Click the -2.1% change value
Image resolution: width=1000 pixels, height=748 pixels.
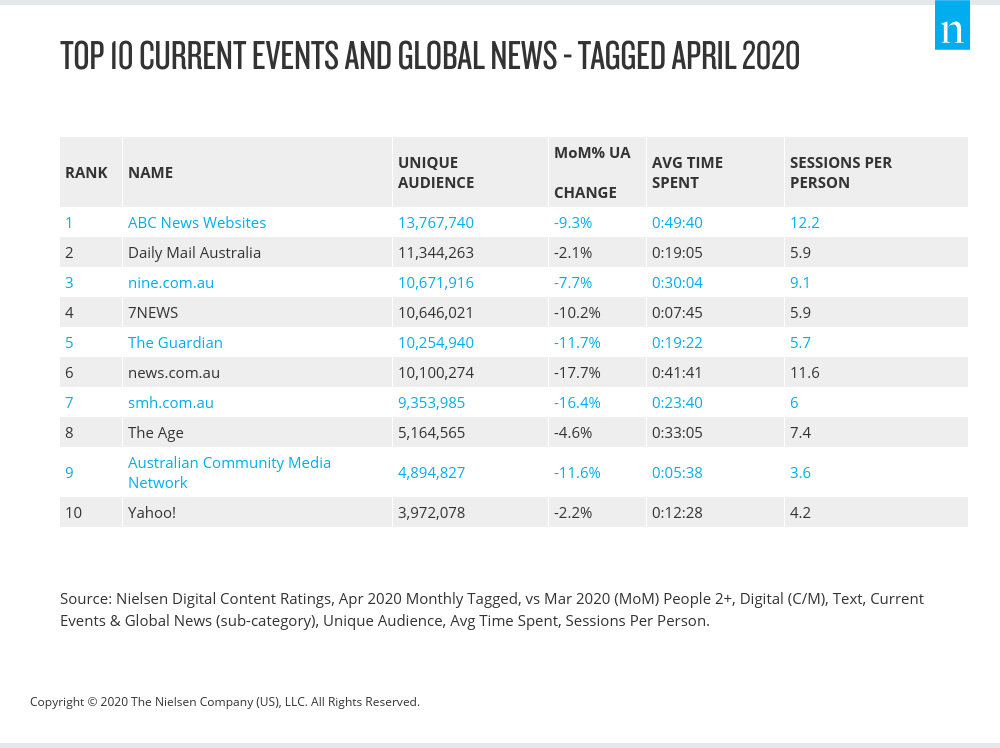coord(573,253)
